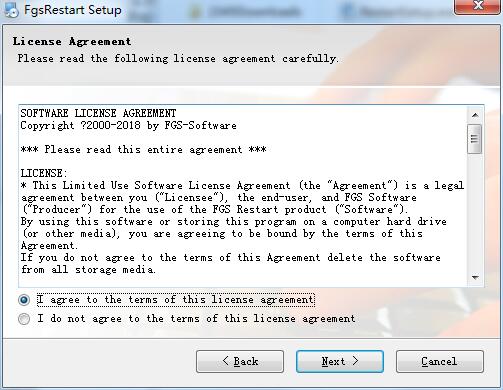
Task: Click the SOFTWARE LICENSE AGREEMENT heading line
Action: (x=98, y=113)
